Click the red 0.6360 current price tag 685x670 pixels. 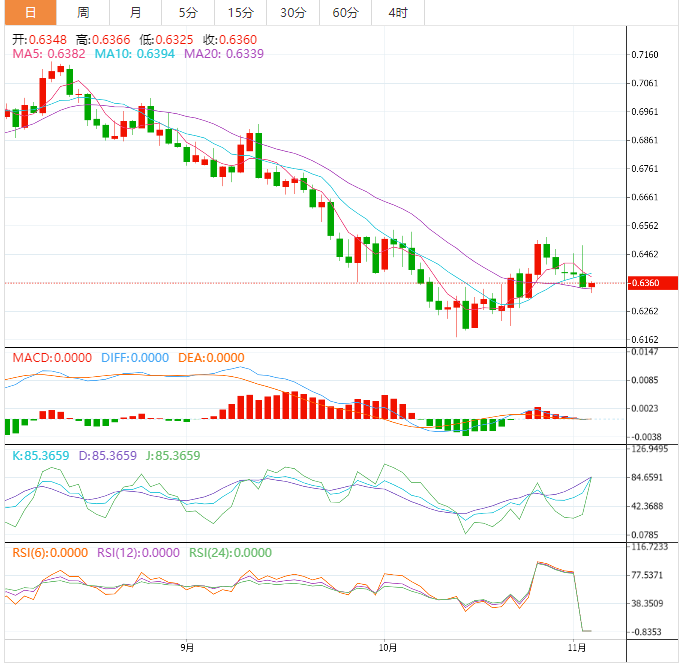tap(653, 283)
